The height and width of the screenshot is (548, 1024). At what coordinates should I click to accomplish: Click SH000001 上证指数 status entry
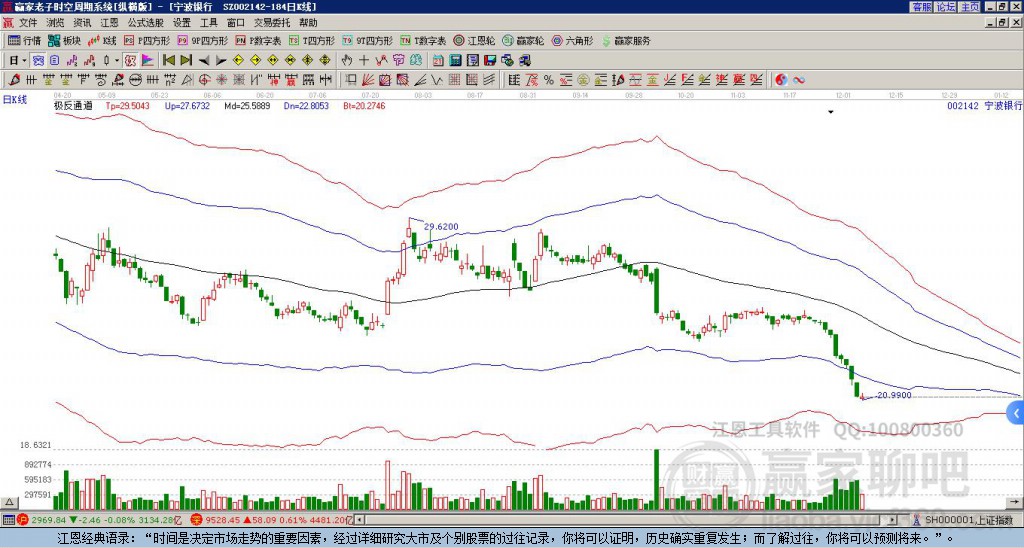click(970, 520)
